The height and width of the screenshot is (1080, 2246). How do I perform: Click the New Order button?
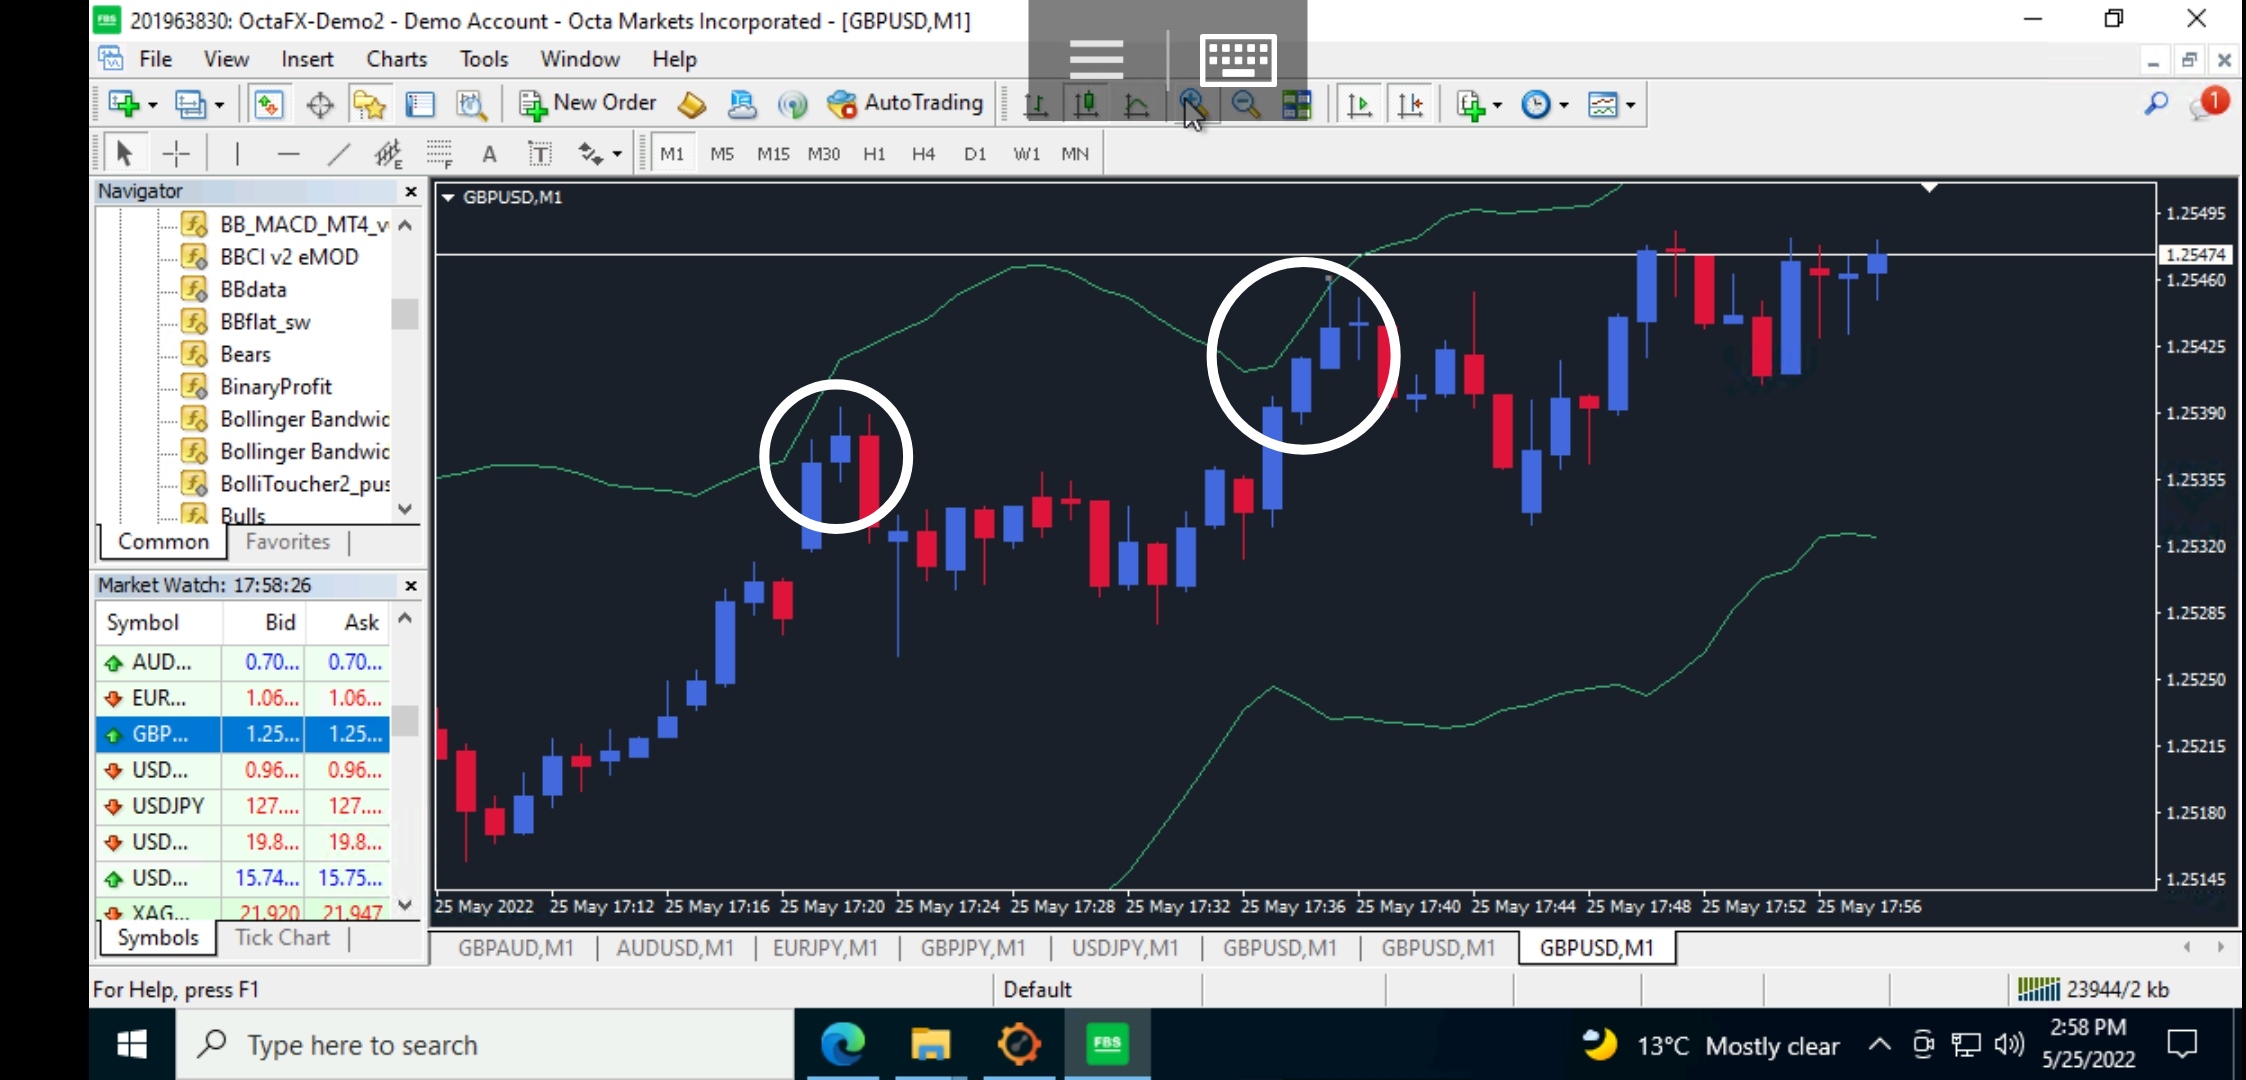coord(588,103)
